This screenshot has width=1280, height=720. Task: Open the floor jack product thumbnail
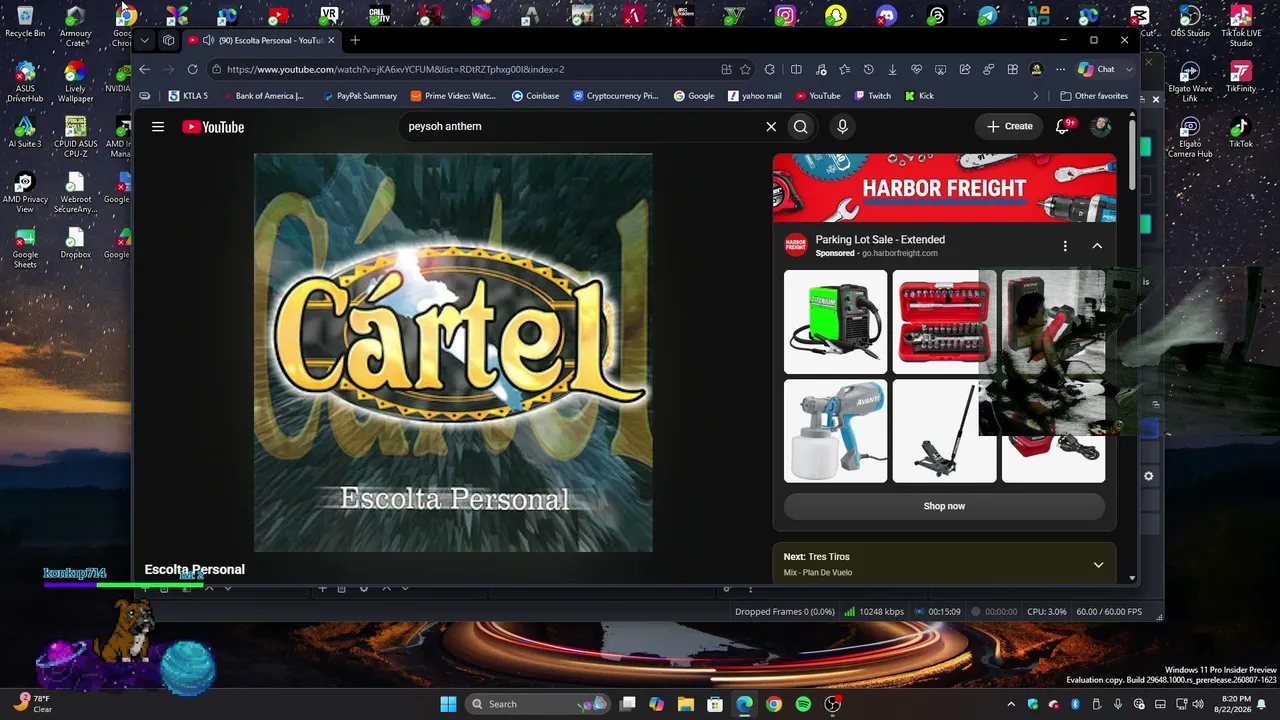click(x=944, y=431)
